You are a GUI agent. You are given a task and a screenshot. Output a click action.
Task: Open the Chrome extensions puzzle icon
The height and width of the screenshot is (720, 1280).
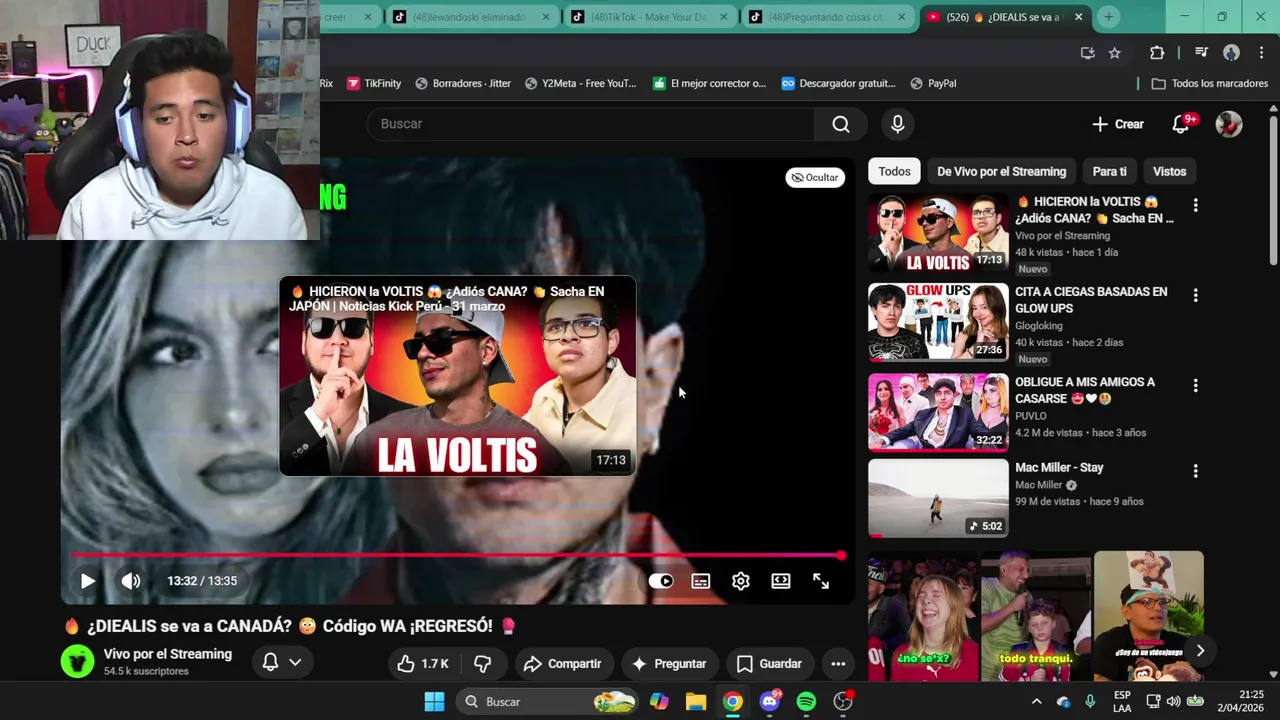1157,53
